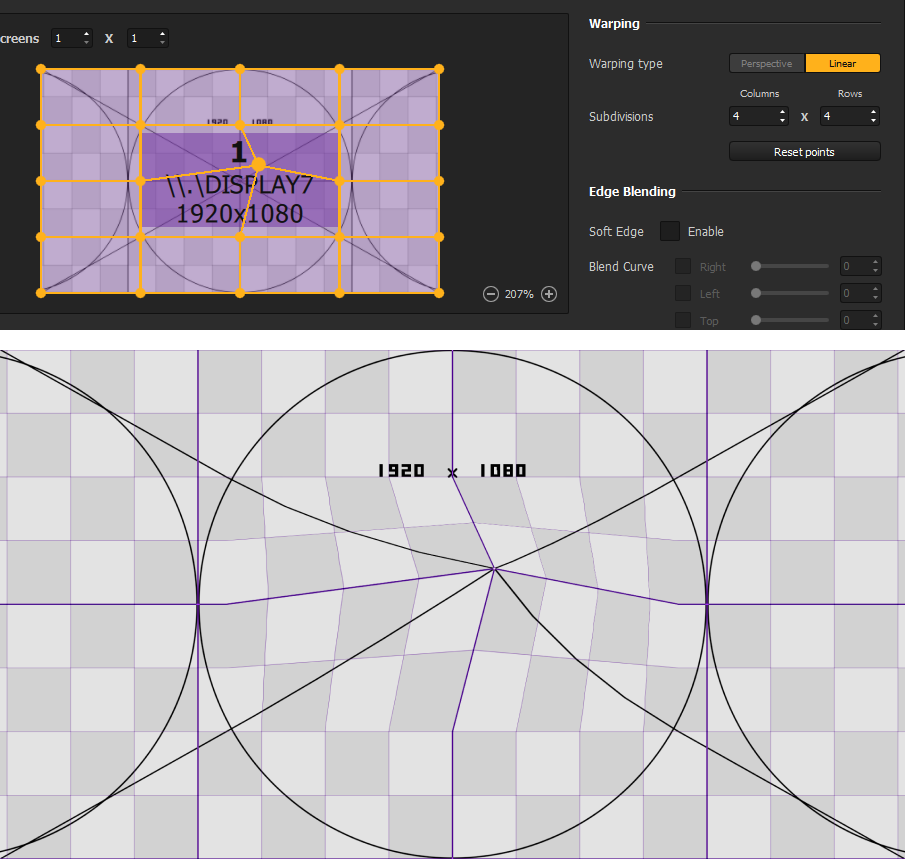
Task: Select the bottom-left corner warp grid point
Action: [x=41, y=293]
